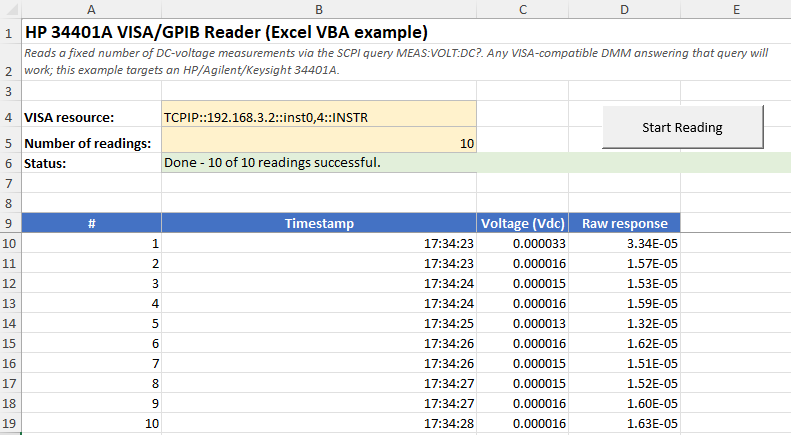Click raw response 1.59E-05
This screenshot has width=791, height=435.
coord(625,303)
